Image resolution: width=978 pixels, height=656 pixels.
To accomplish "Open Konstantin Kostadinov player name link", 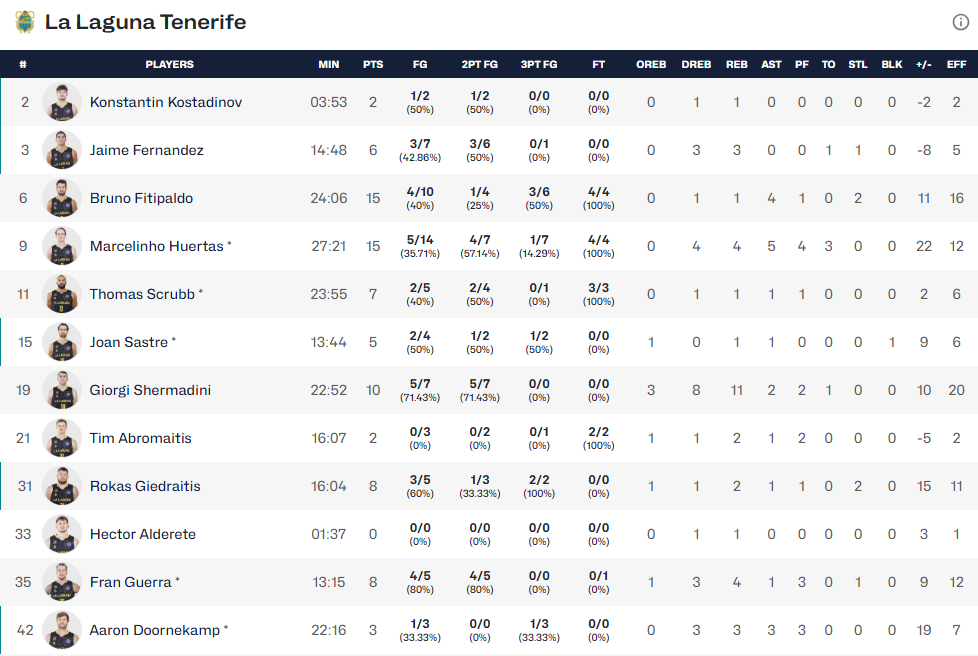I will [165, 102].
